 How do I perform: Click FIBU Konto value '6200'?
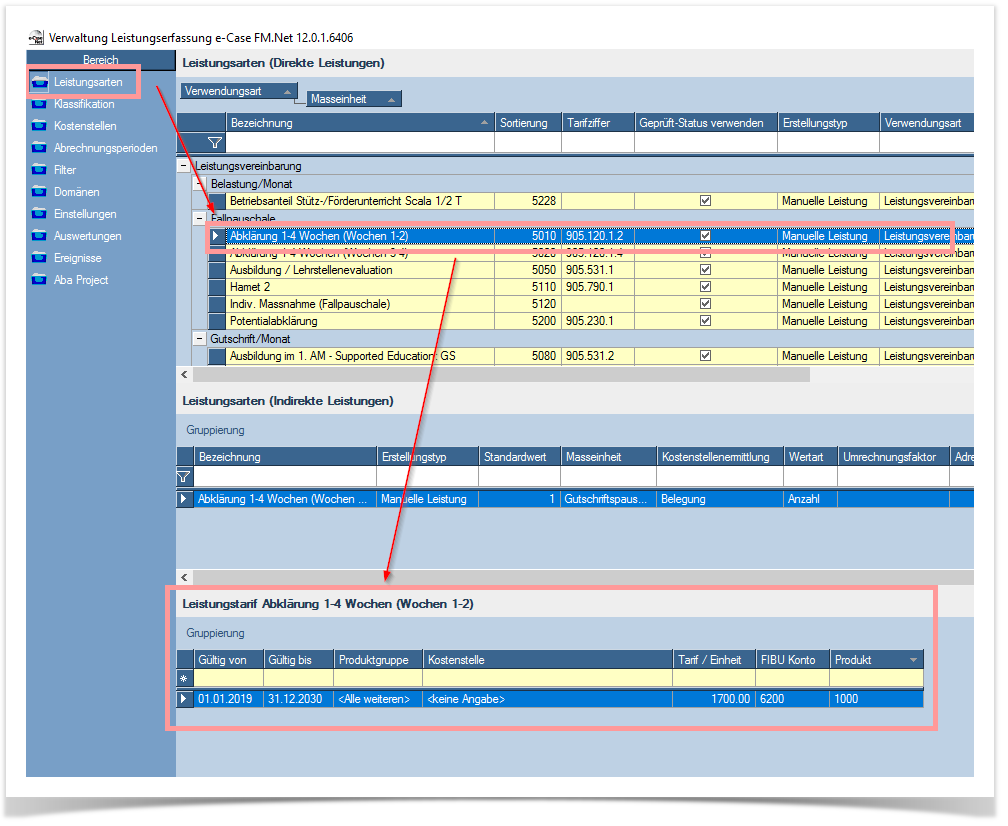point(772,699)
